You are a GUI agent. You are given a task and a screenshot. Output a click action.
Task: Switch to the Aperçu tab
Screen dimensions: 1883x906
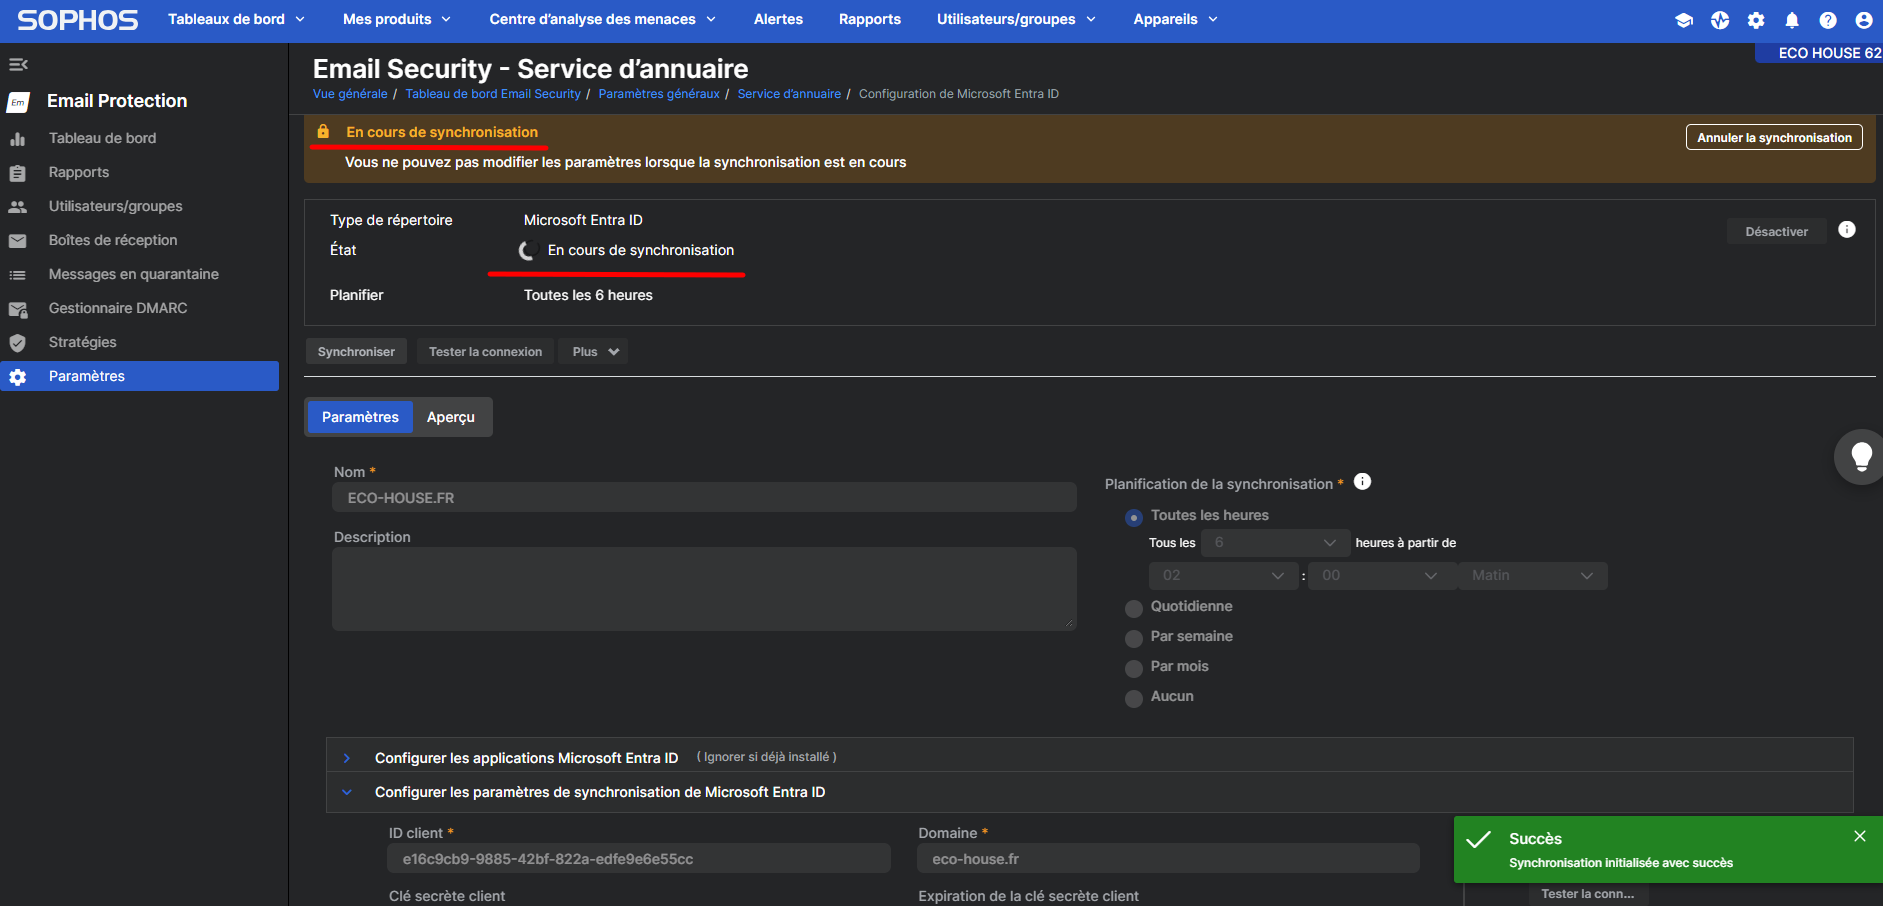[451, 417]
